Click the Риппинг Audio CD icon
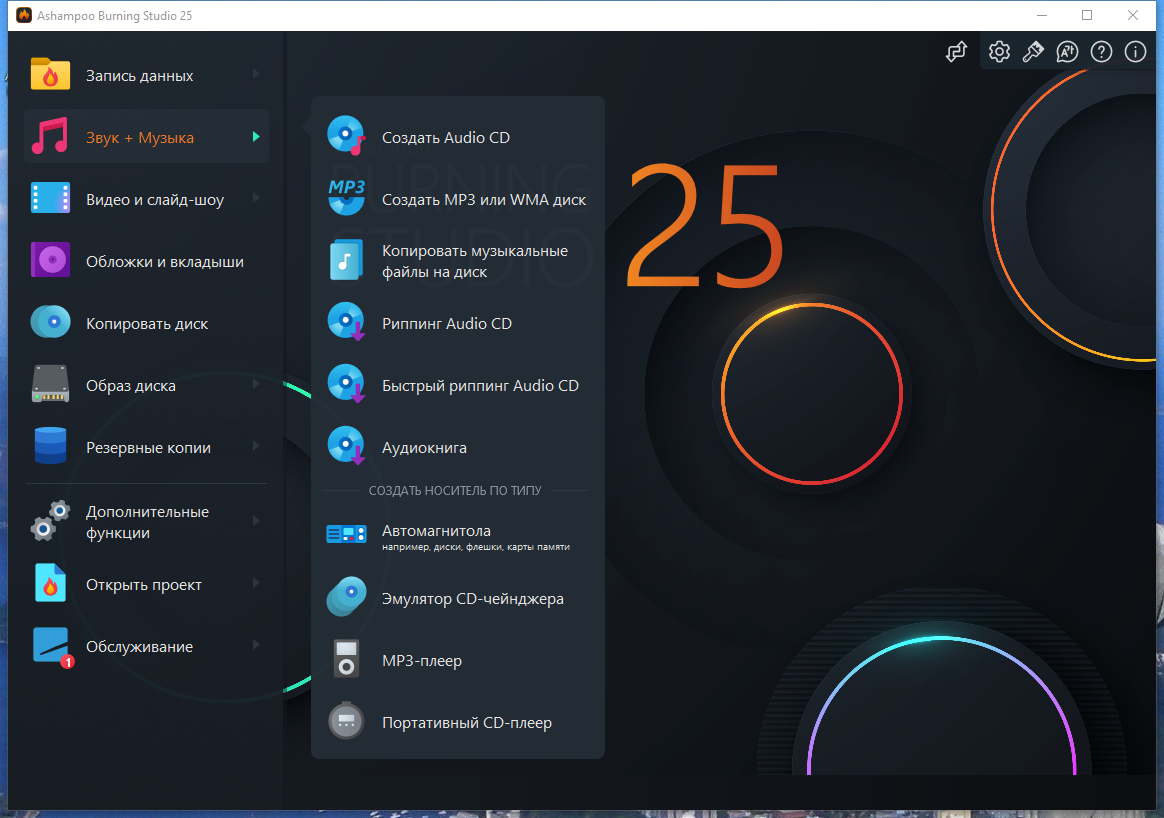1164x818 pixels. click(347, 321)
